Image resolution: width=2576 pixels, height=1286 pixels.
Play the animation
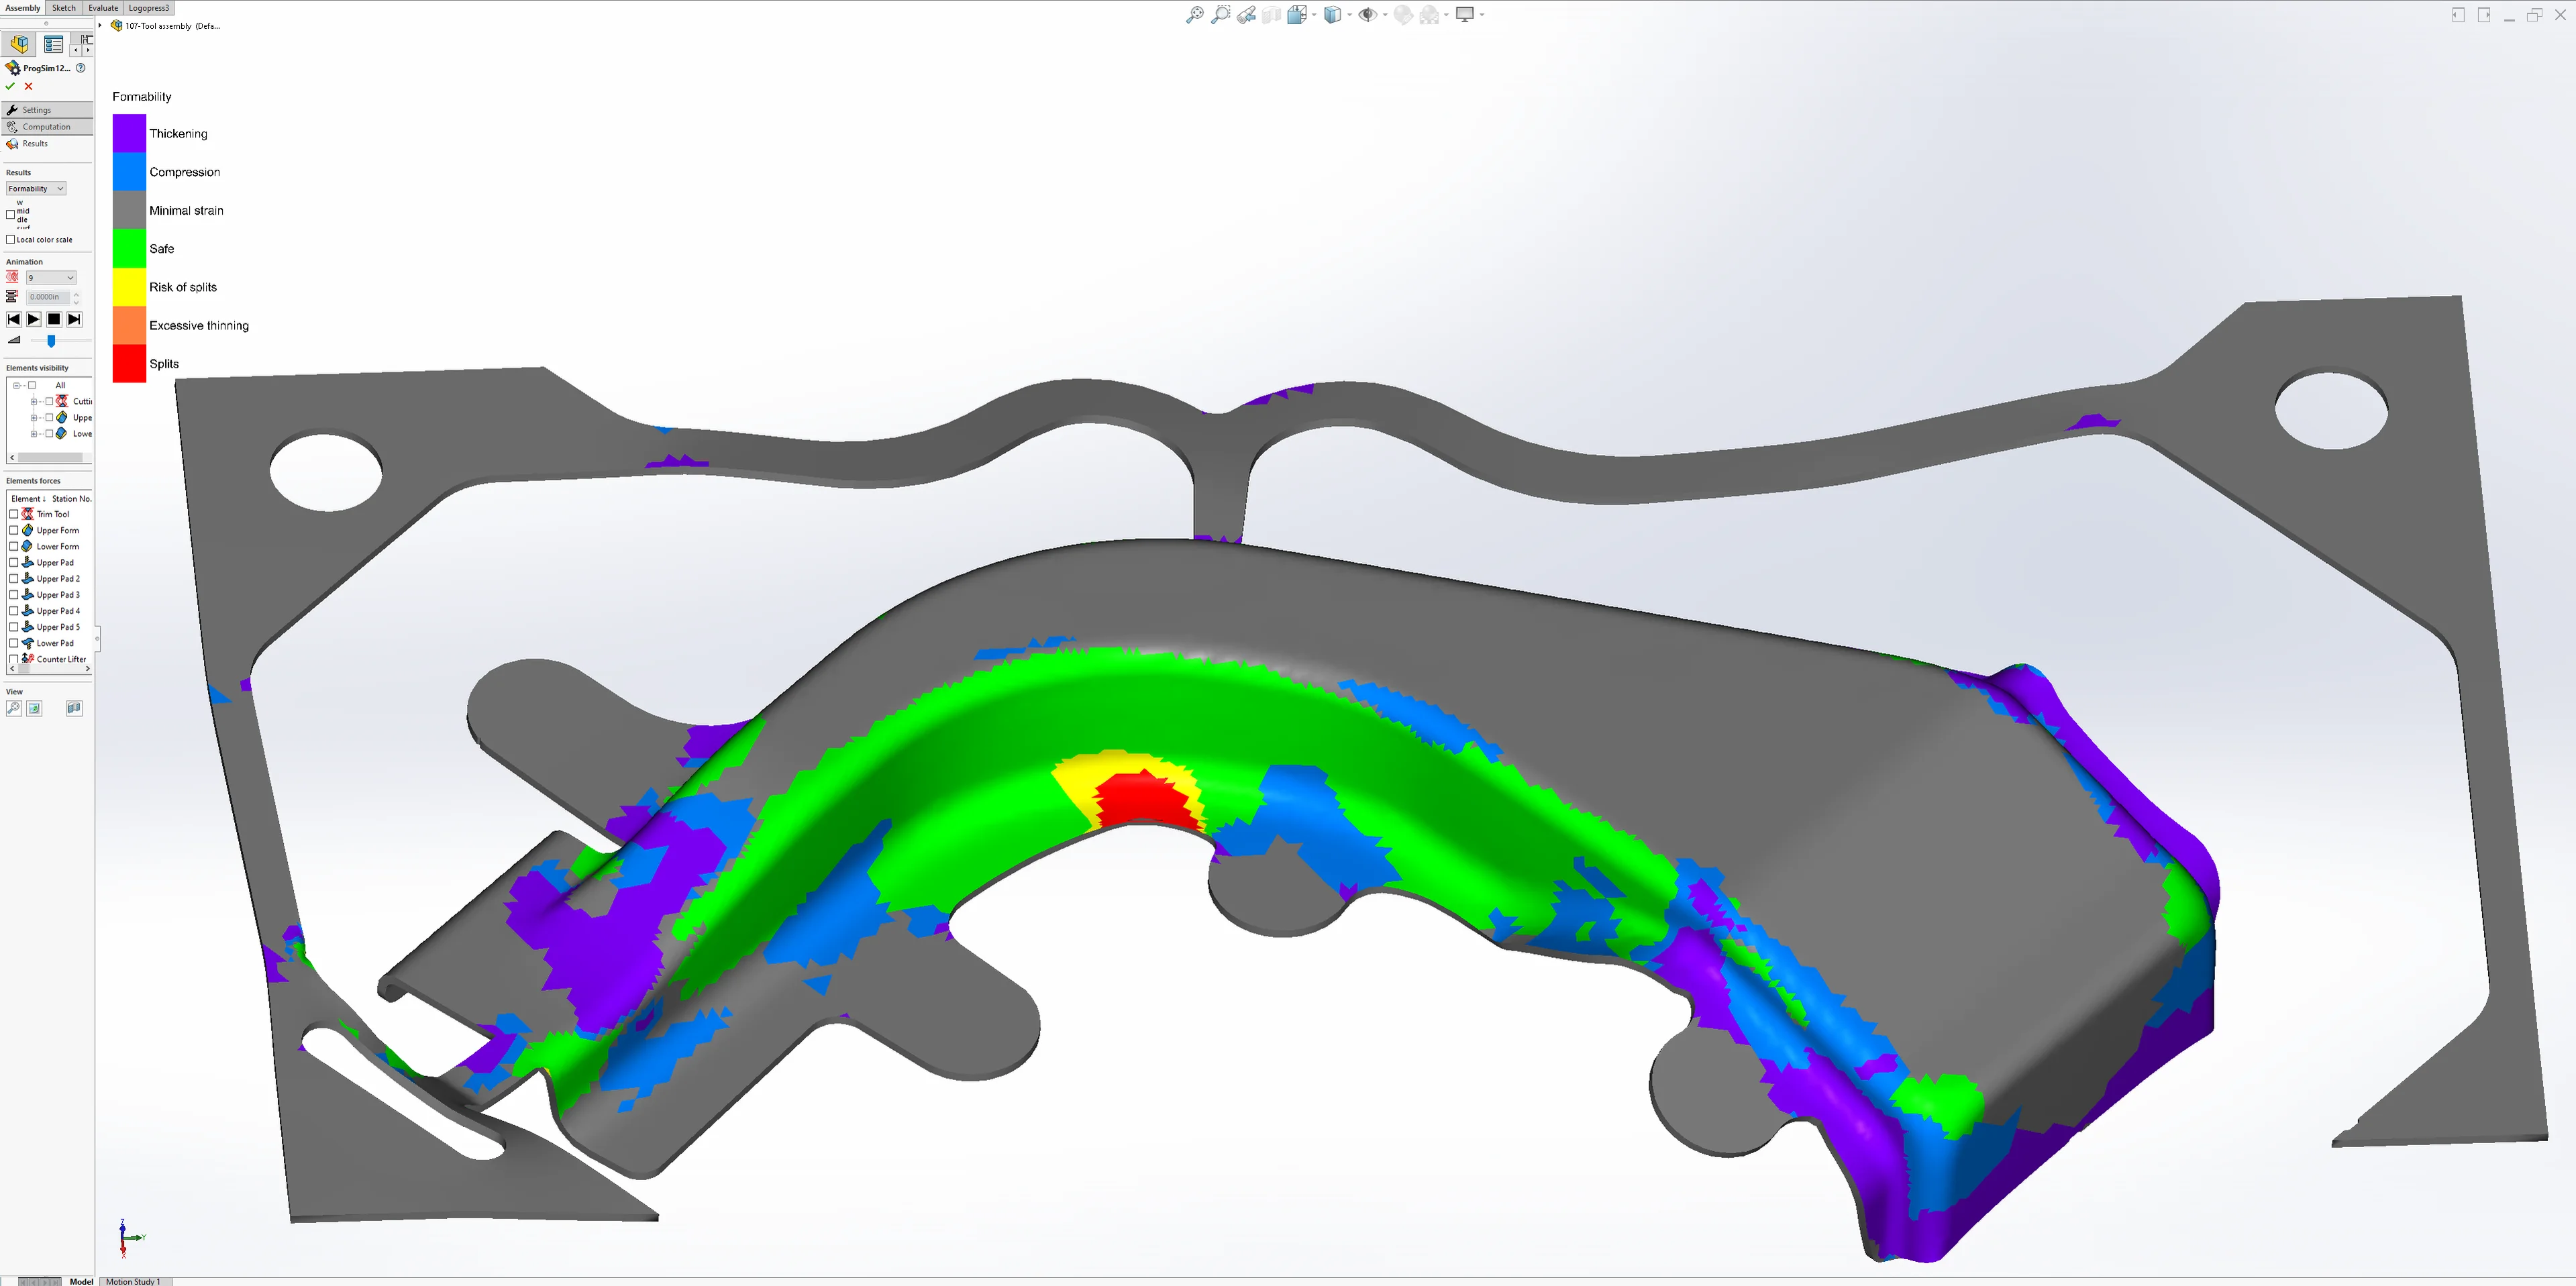(34, 319)
